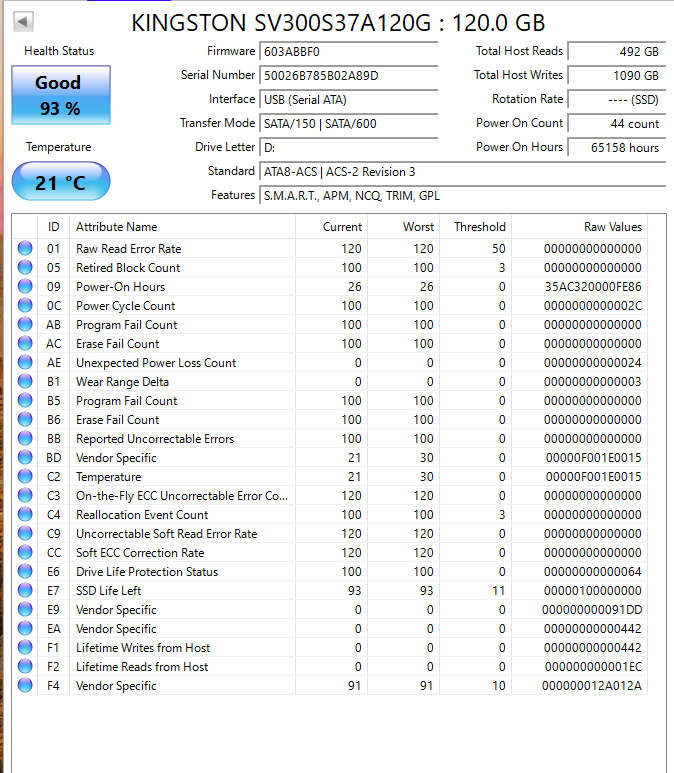This screenshot has height=773, width=674.
Task: Select status icon for AB Program Fail Count
Action: click(x=25, y=324)
